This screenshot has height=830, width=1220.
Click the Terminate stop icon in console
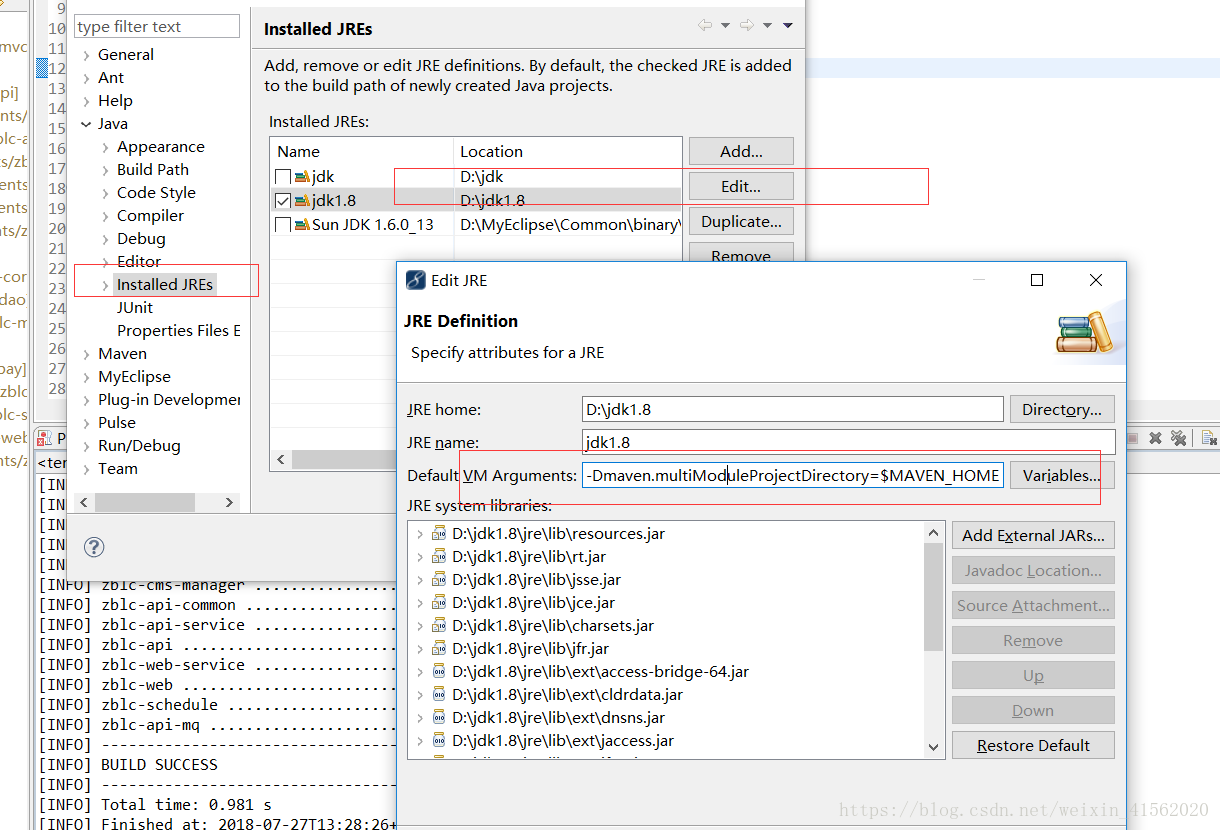point(1133,438)
